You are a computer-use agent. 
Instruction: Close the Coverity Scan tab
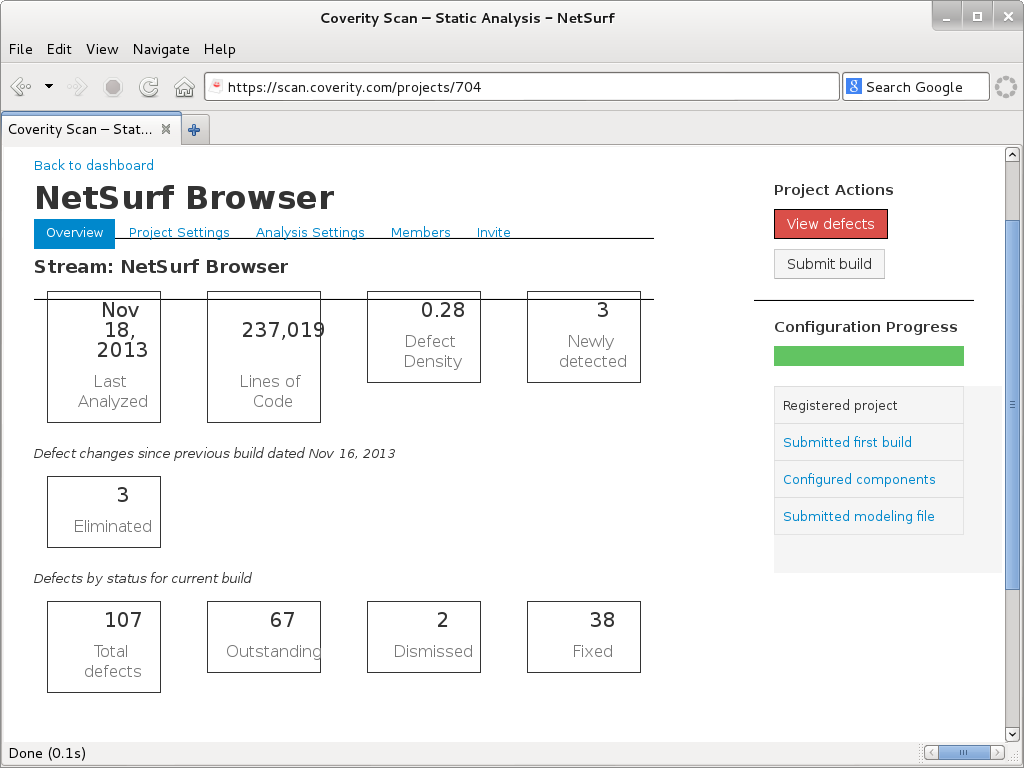click(x=166, y=129)
